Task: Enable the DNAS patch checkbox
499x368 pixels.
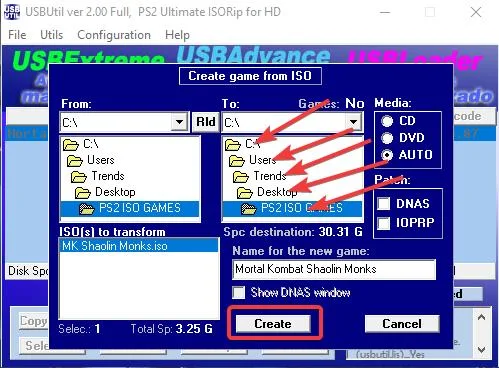Action: (384, 203)
